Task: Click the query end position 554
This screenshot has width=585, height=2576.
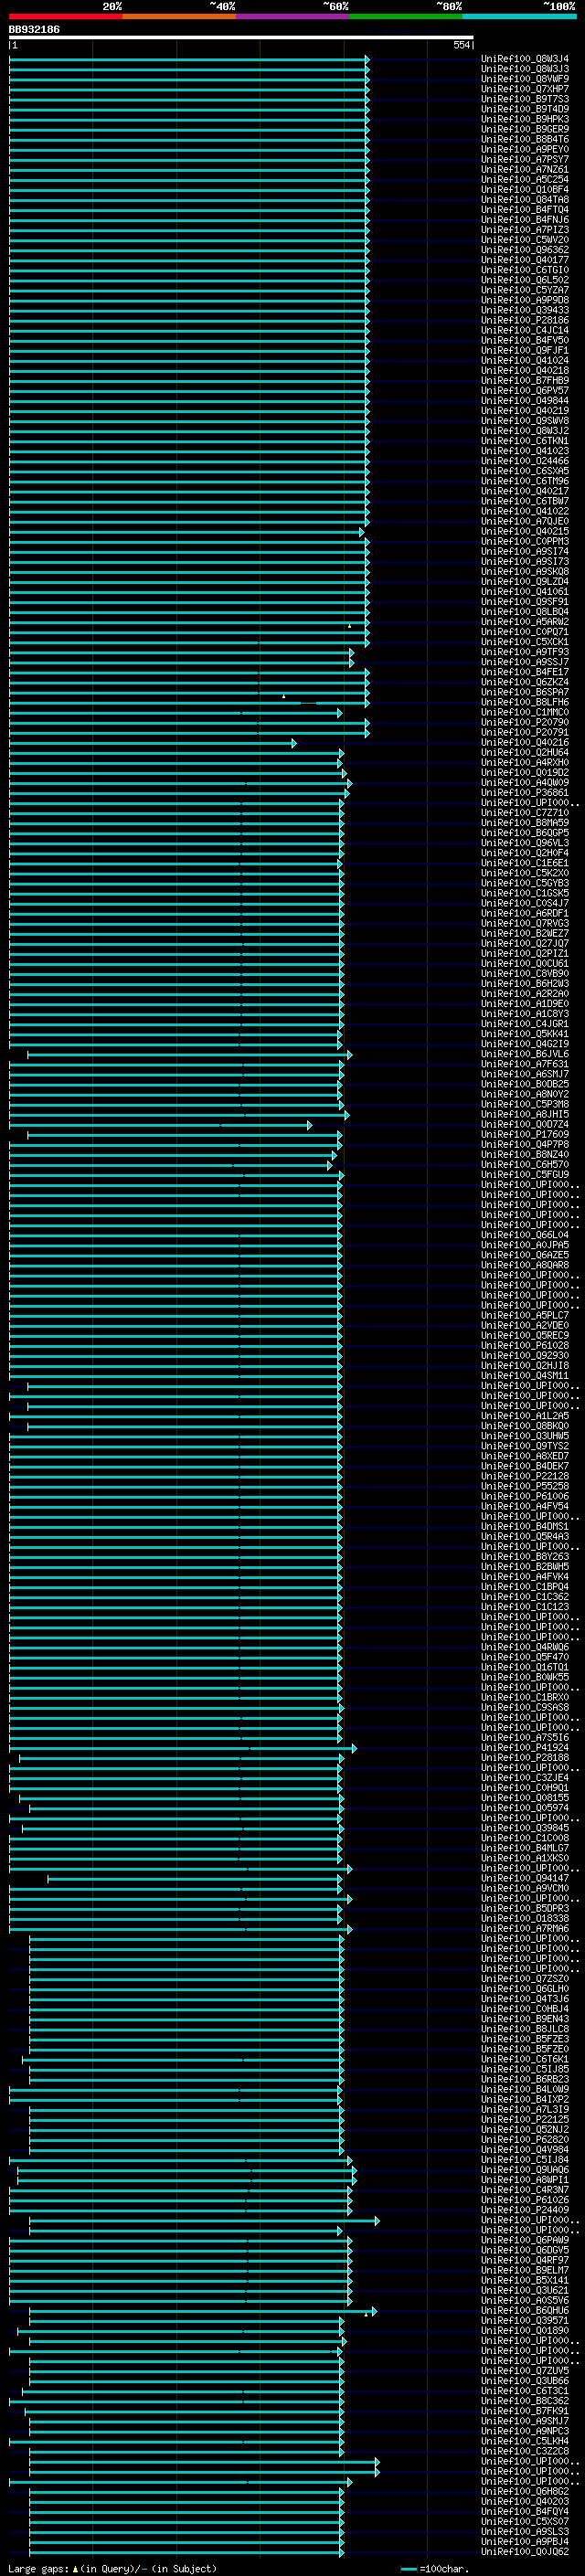Action: point(461,45)
